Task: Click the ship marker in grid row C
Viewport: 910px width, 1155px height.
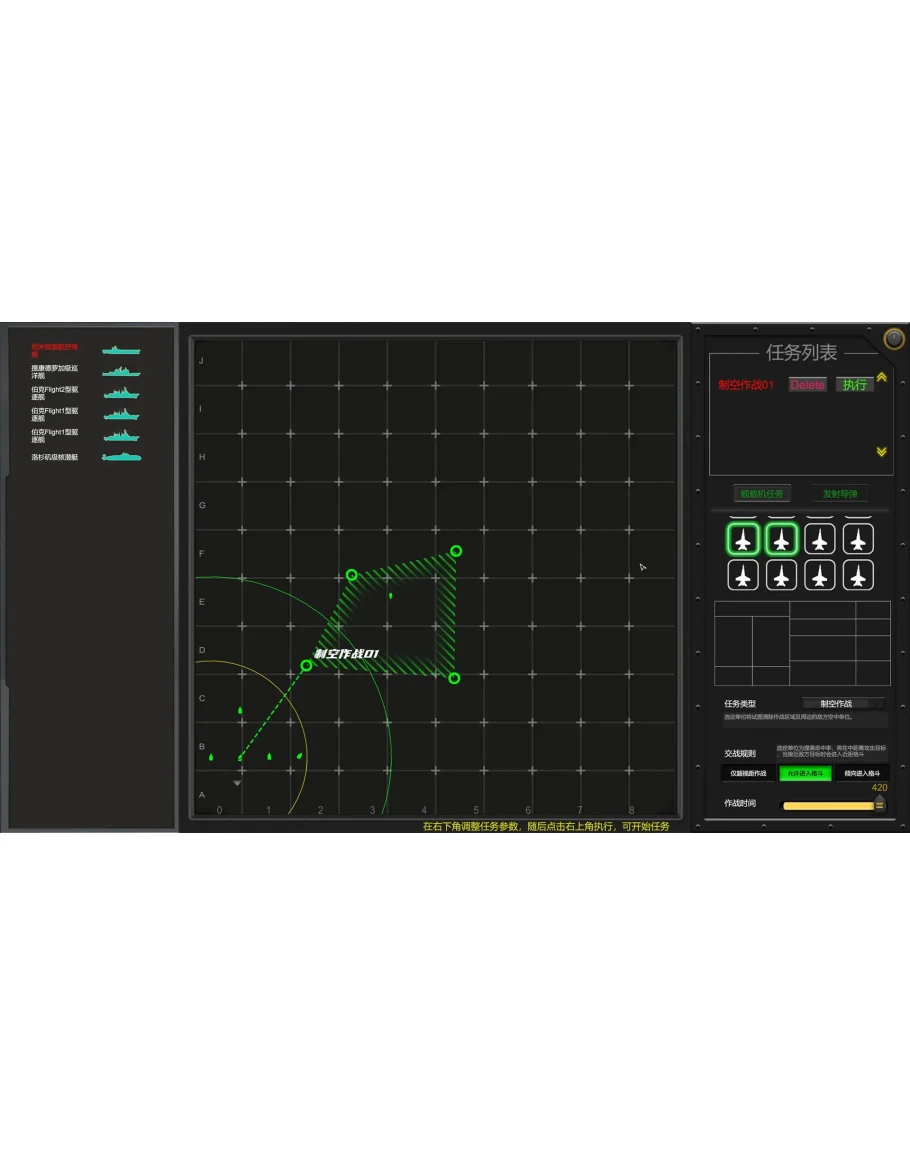Action: [x=240, y=710]
